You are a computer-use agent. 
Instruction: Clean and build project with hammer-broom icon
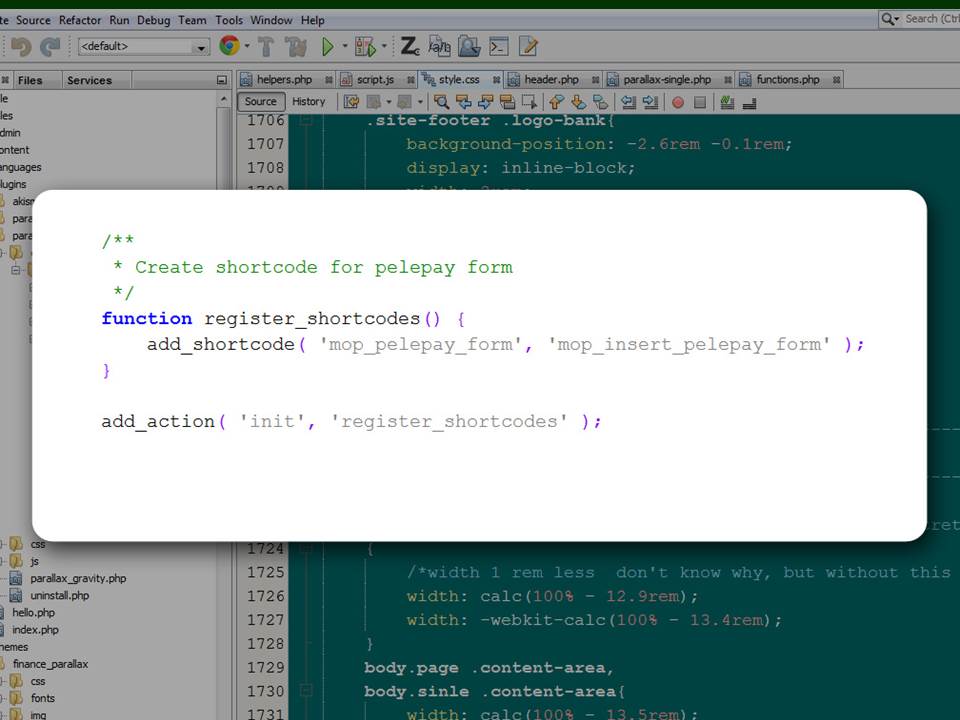296,47
